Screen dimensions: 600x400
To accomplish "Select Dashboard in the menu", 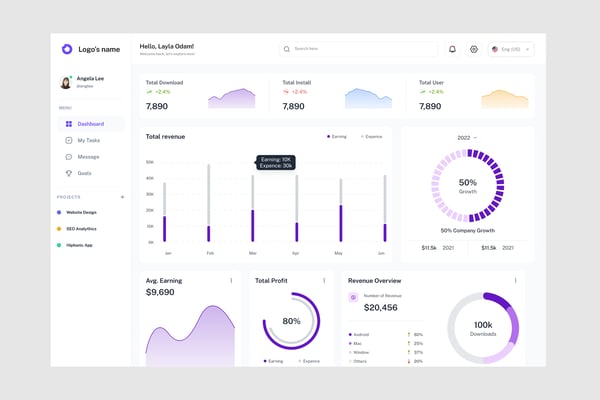I will (x=91, y=124).
